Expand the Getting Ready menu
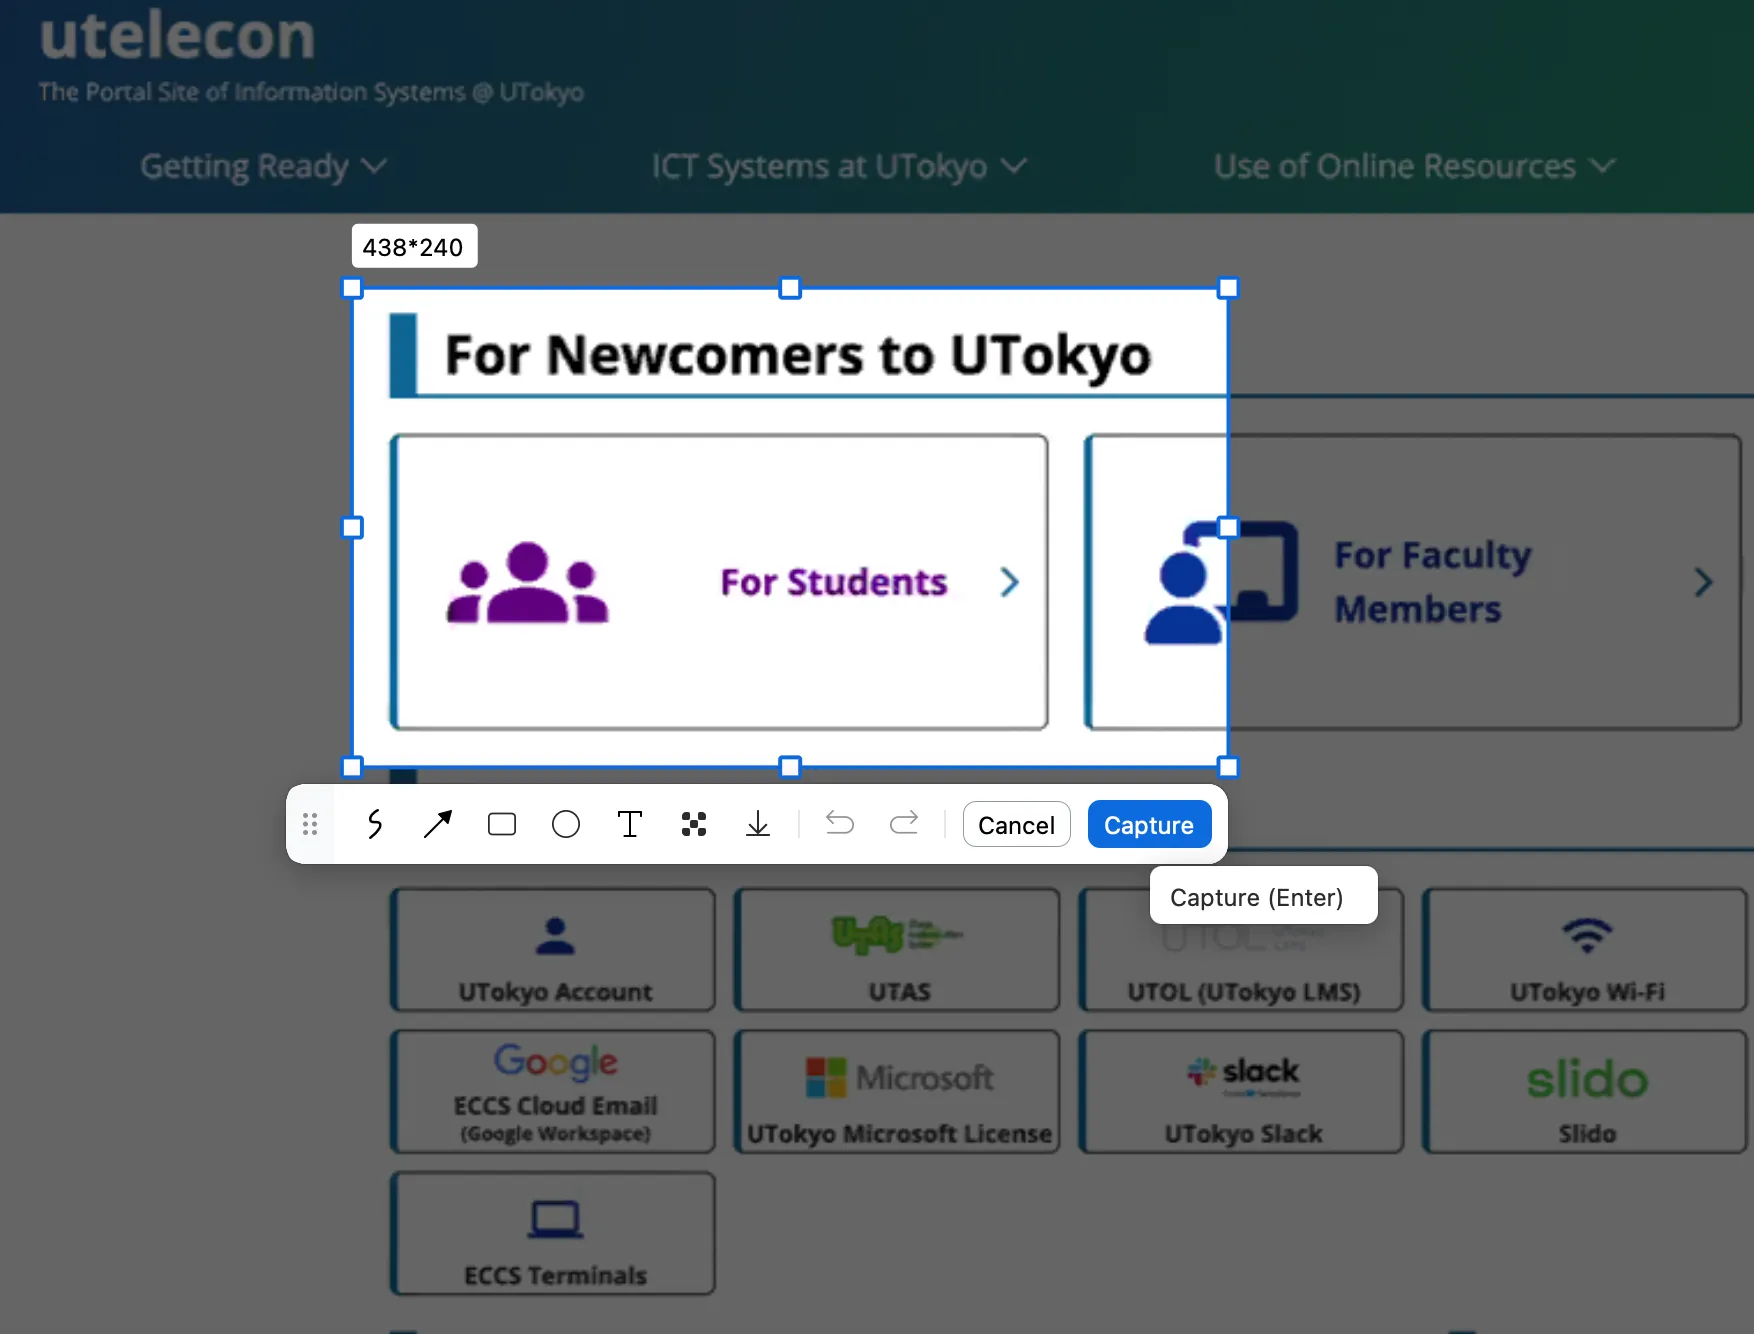Screen dimensions: 1754x1334 click(x=263, y=166)
